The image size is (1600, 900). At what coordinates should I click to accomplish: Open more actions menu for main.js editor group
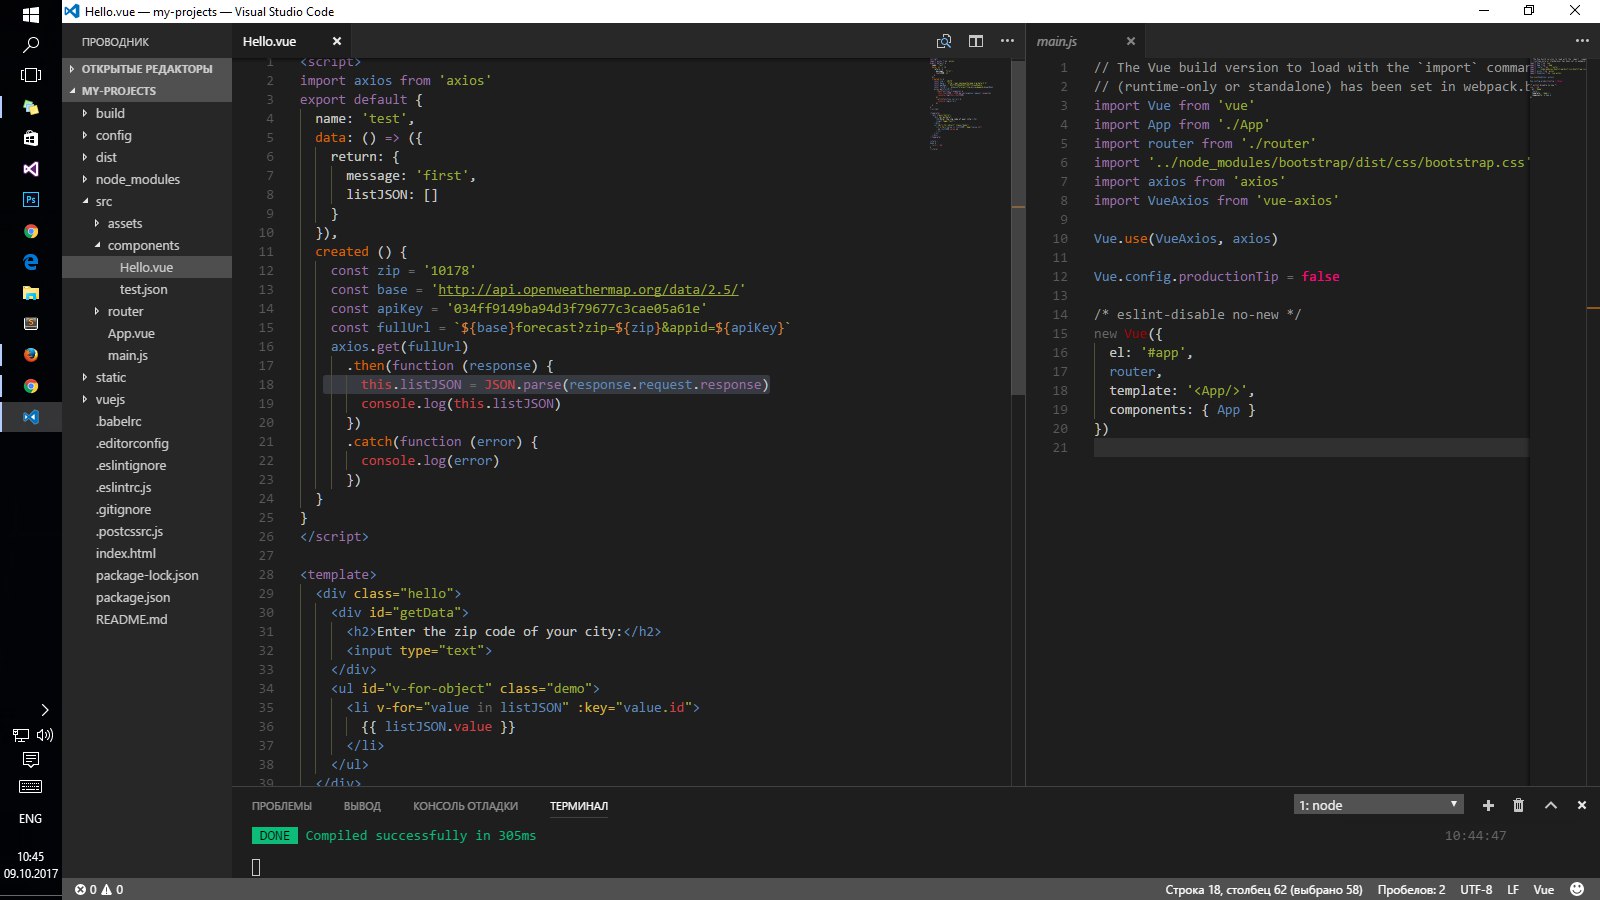pyautogui.click(x=1582, y=41)
